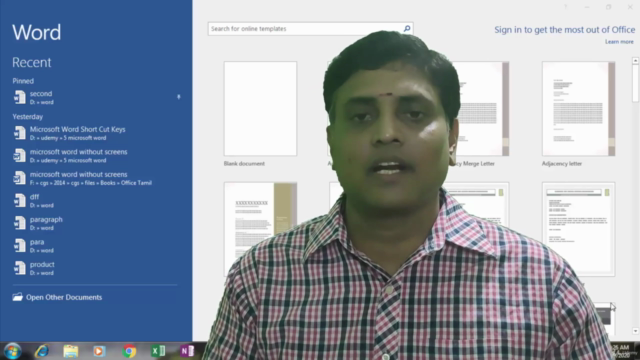This screenshot has height=360, width=640.
Task: Open Excel from the taskbar
Action: click(158, 351)
